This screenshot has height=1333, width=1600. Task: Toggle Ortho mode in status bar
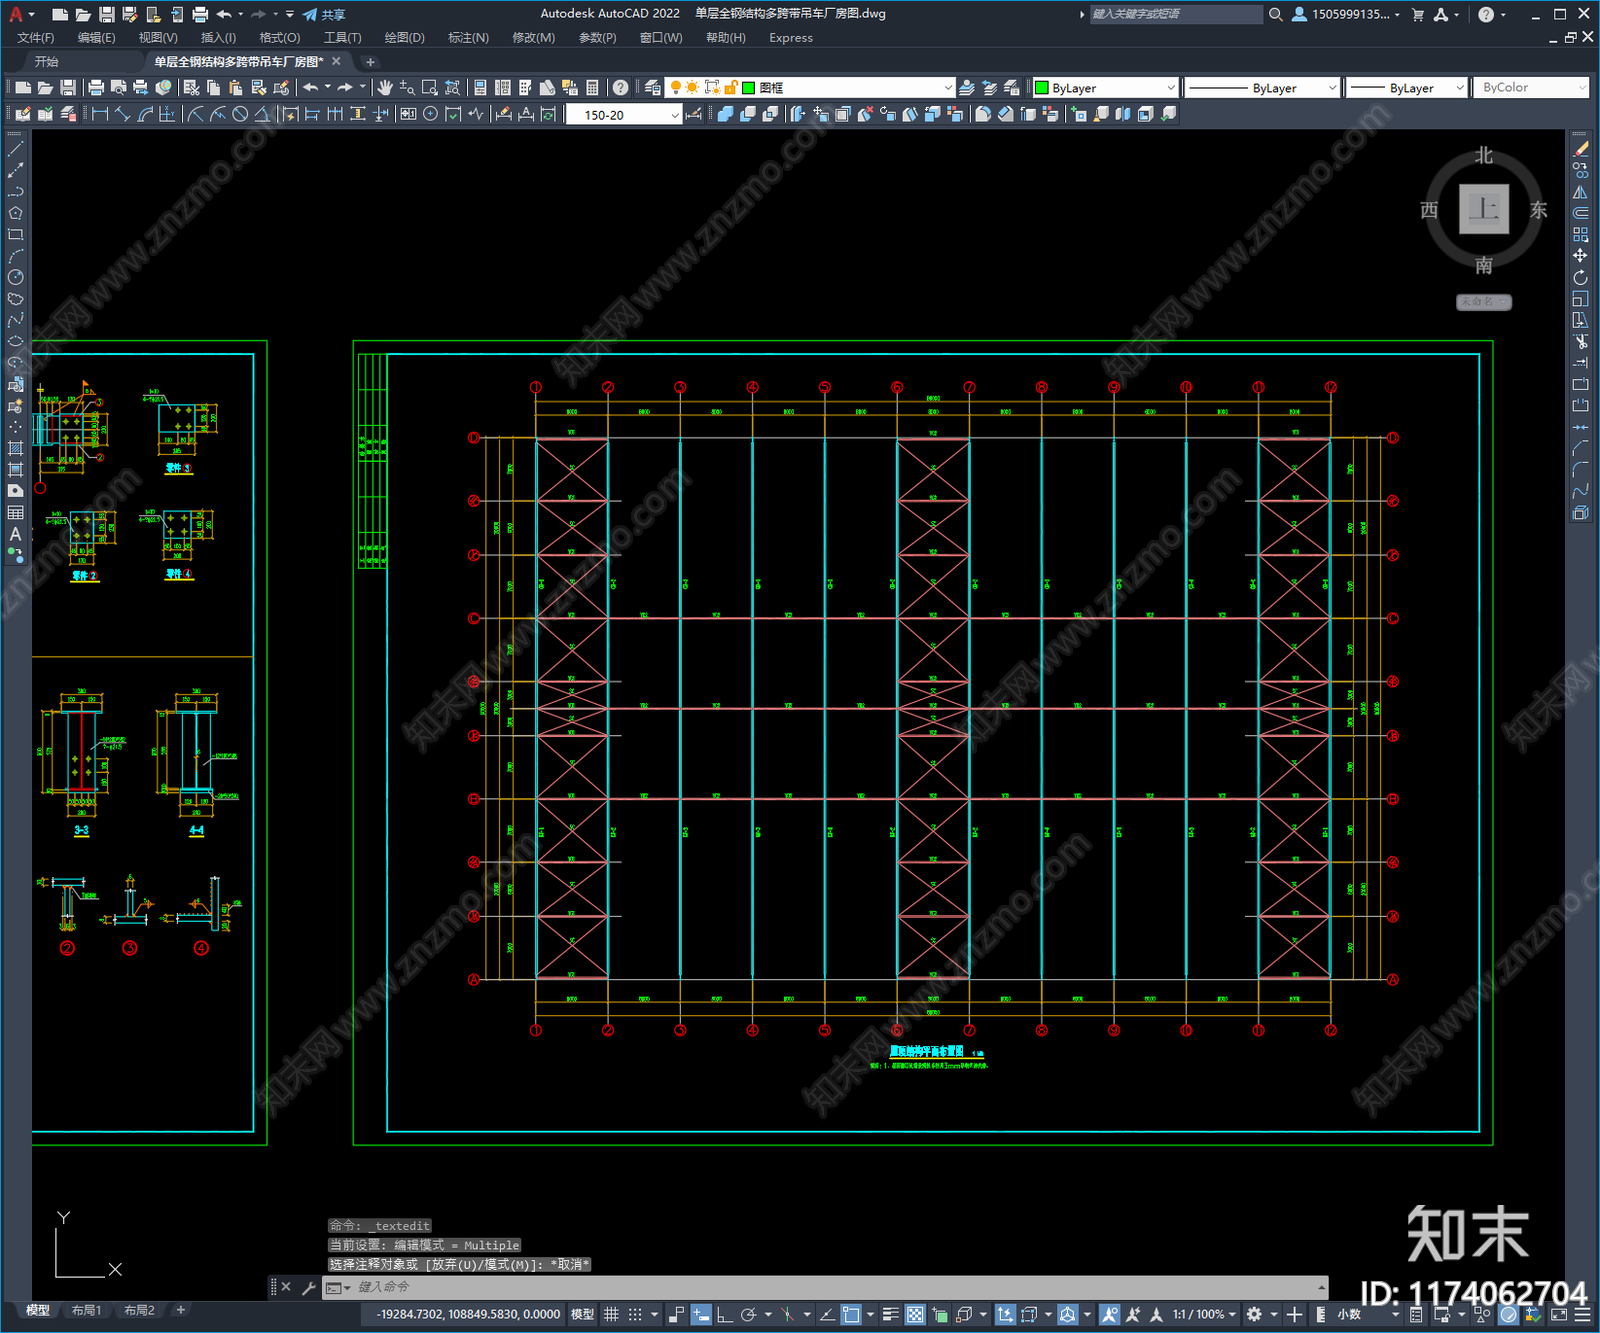click(724, 1314)
